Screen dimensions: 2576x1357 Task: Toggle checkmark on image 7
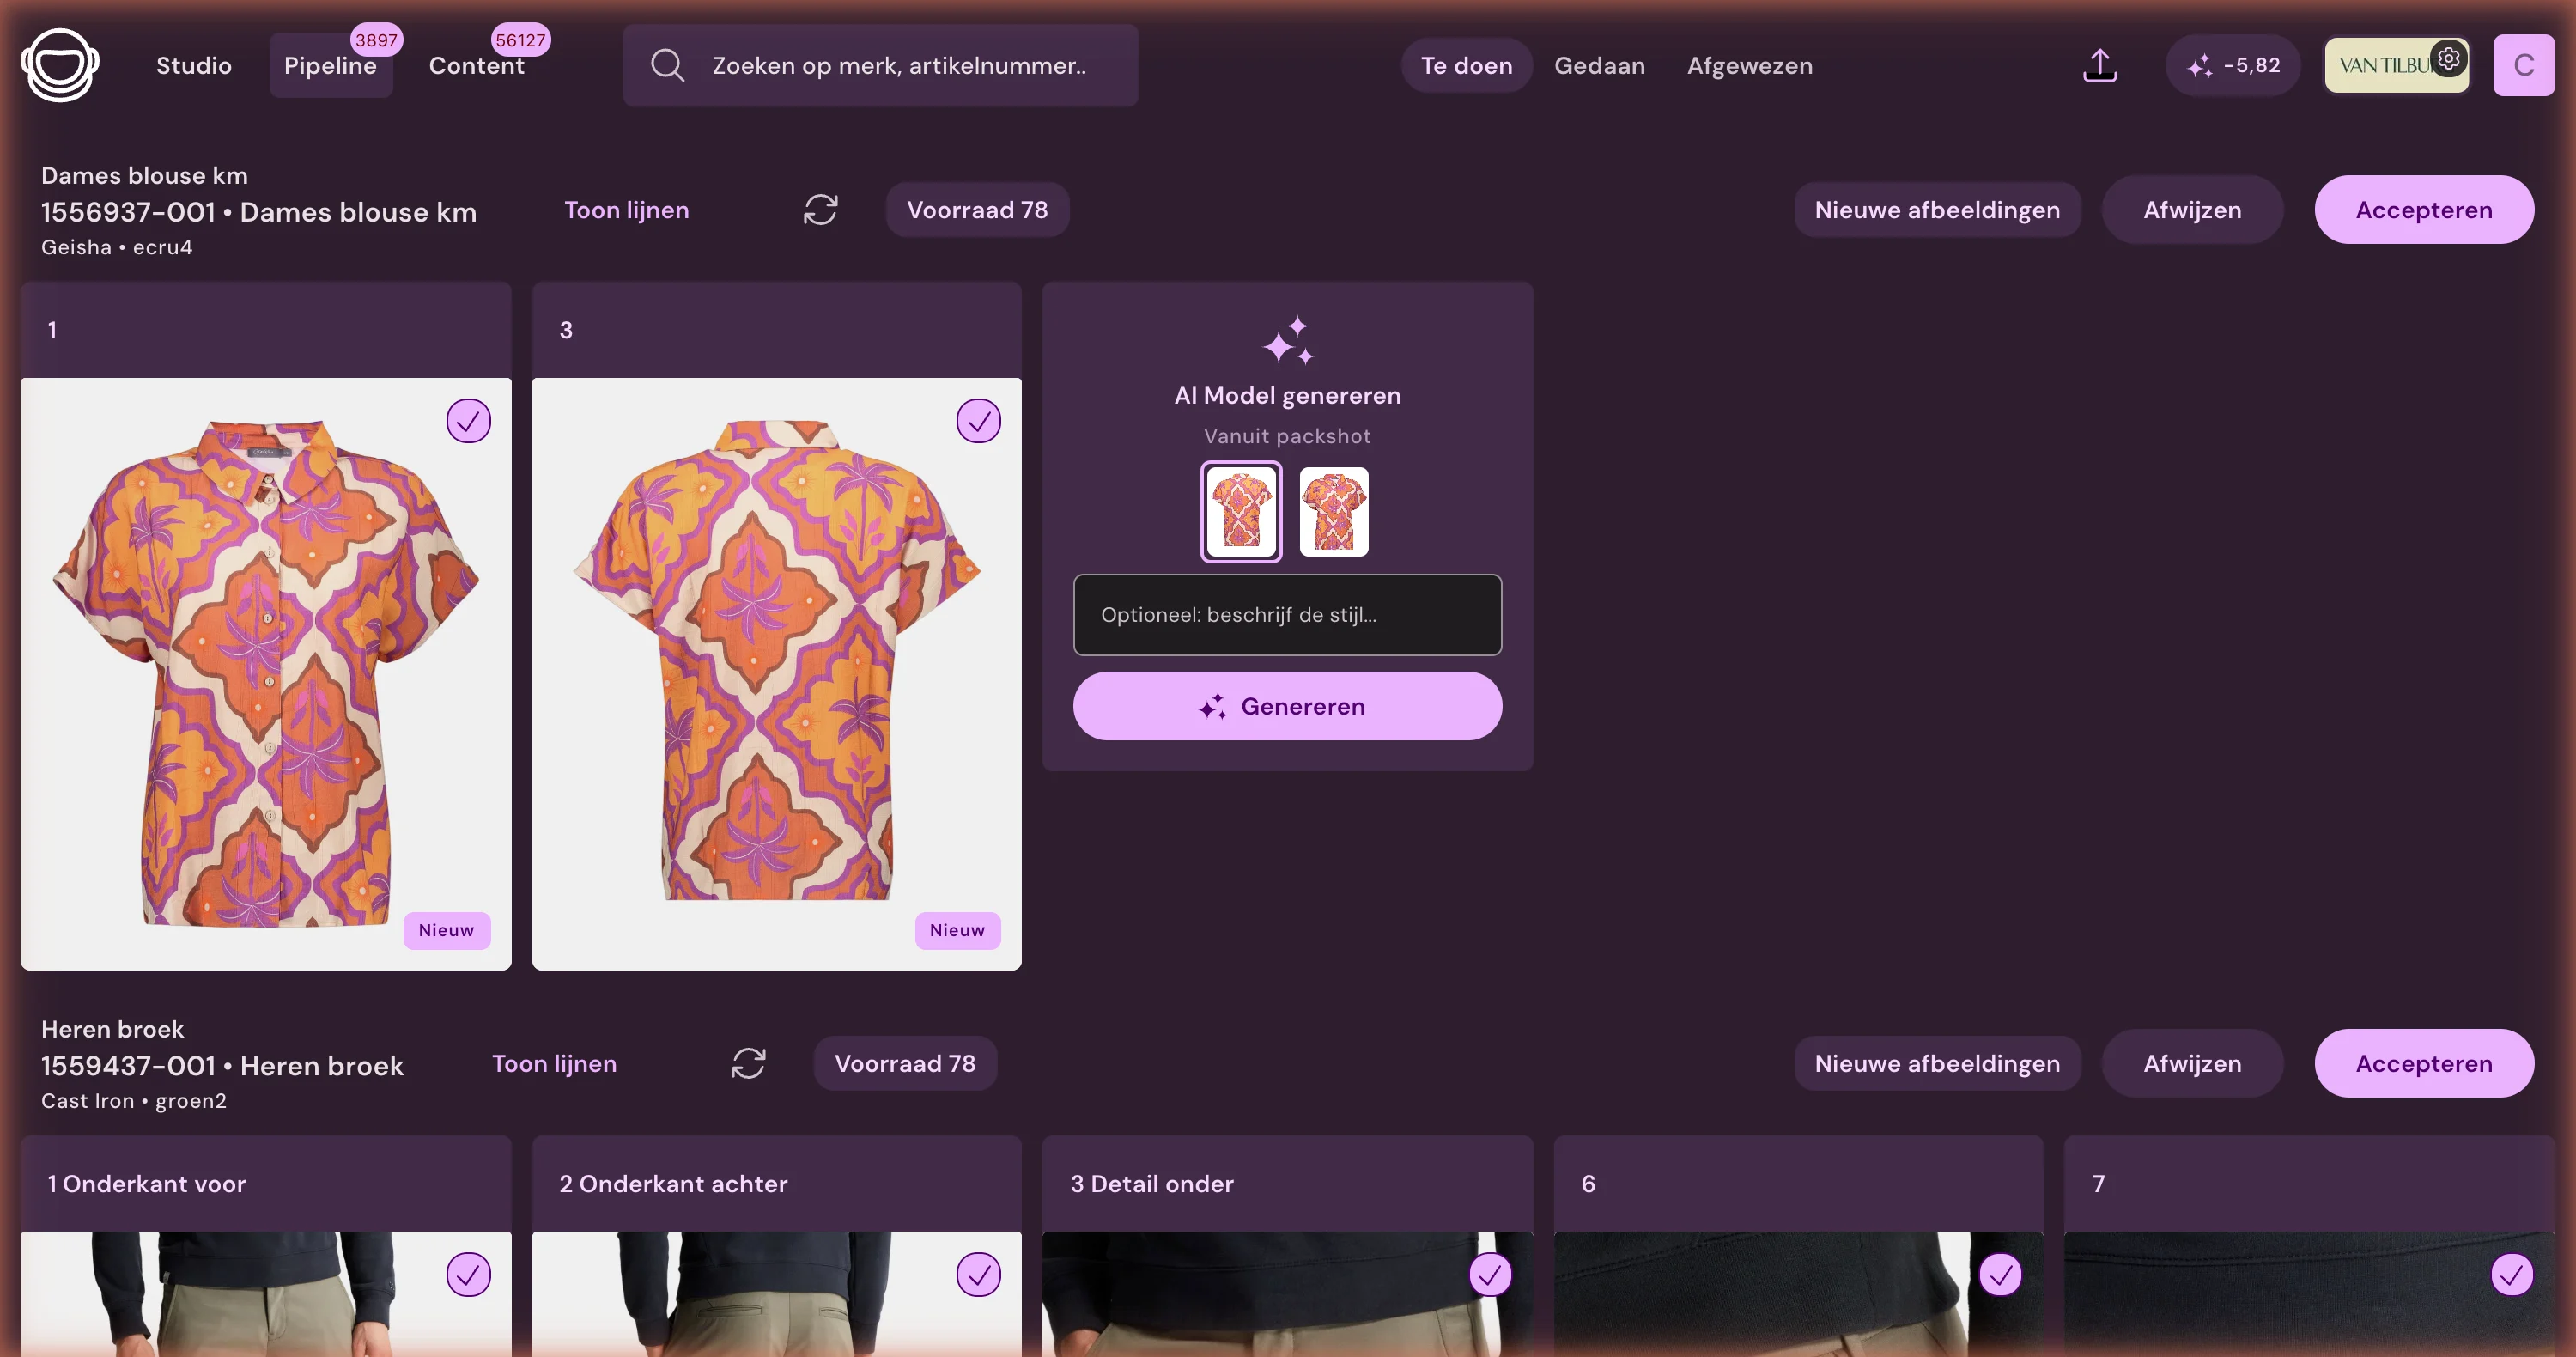click(2512, 1274)
